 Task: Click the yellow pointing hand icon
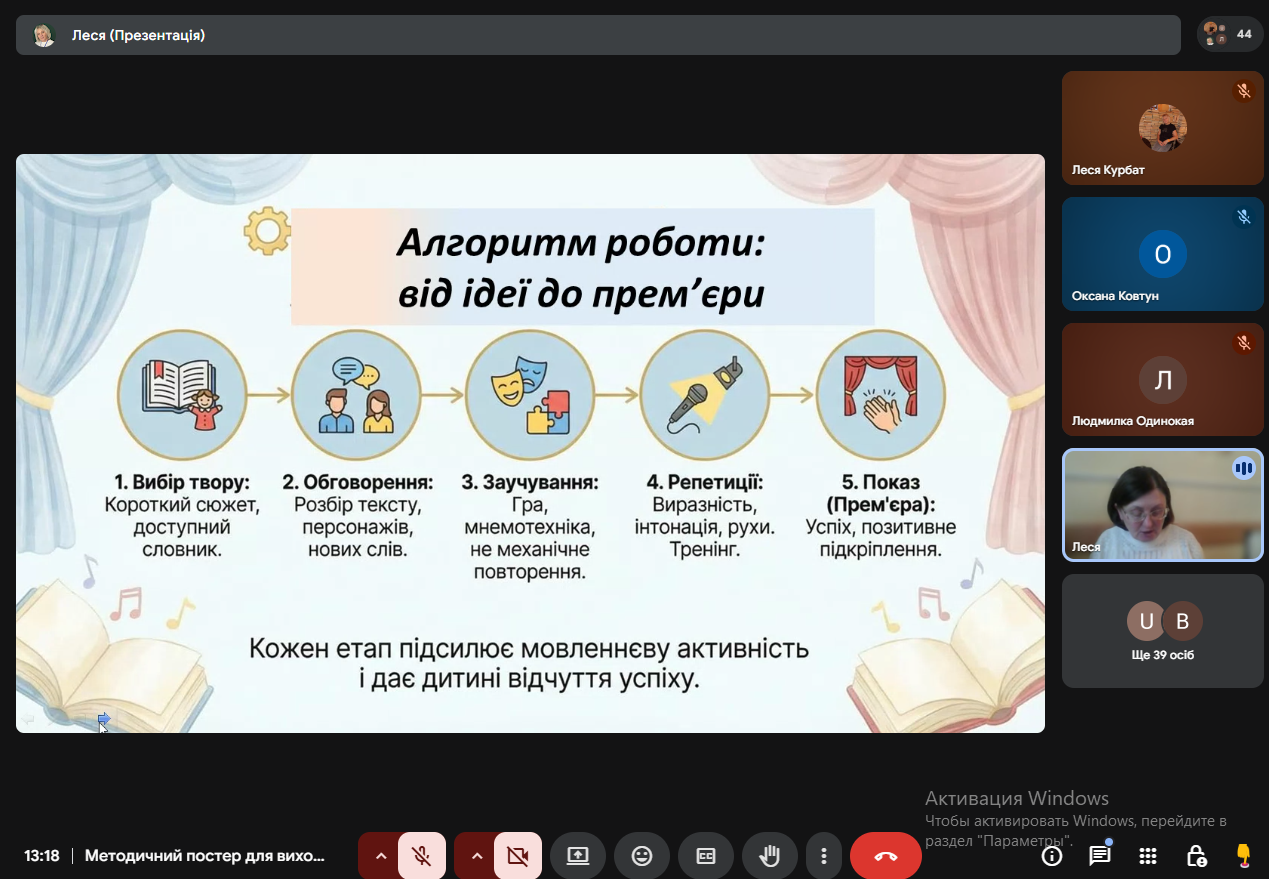[x=1243, y=855]
